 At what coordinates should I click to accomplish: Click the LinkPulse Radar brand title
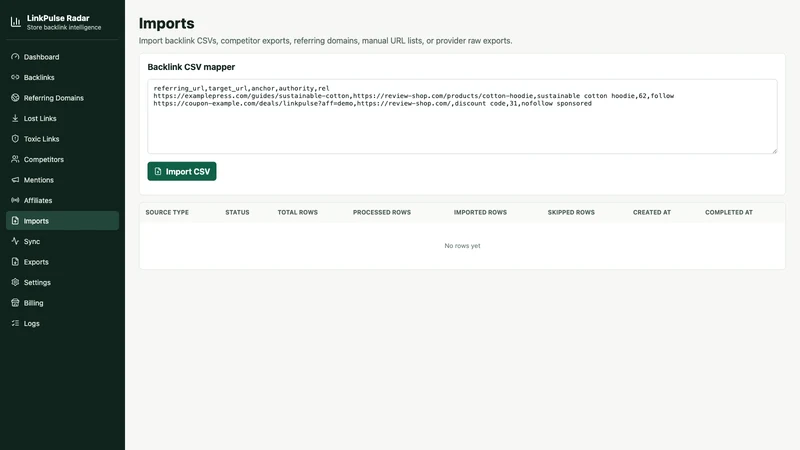point(58,18)
